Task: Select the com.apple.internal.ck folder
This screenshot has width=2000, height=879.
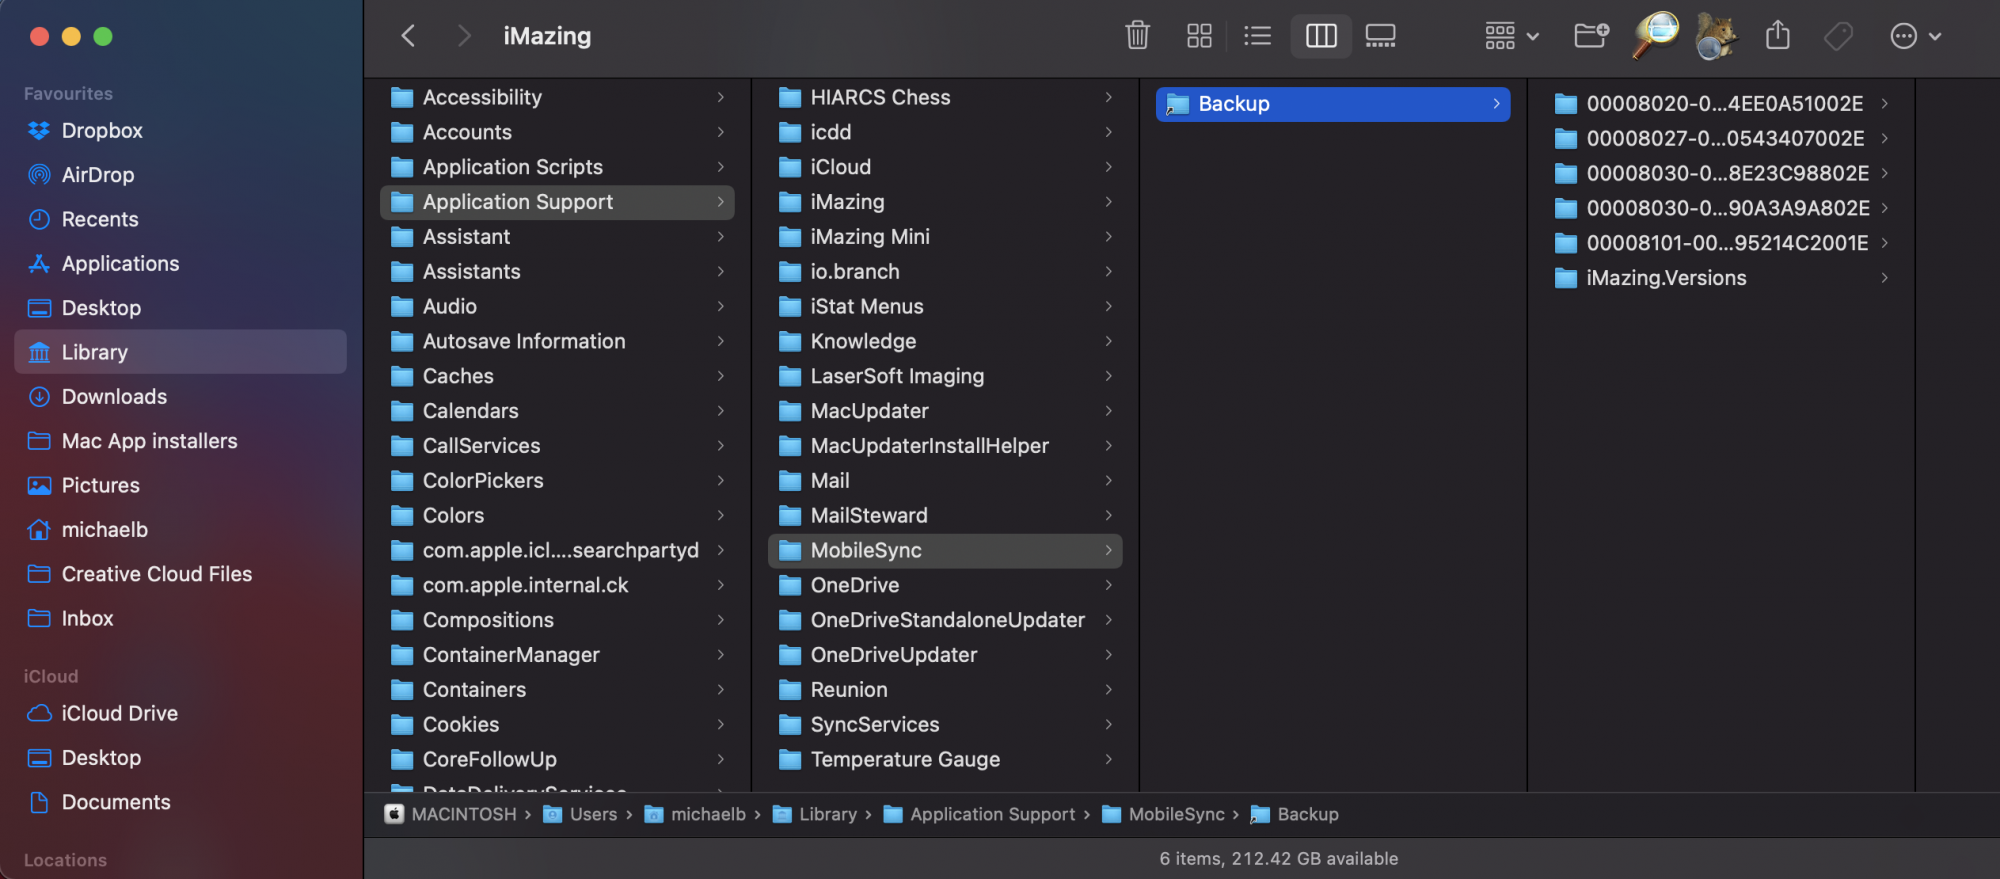Action: (x=557, y=585)
